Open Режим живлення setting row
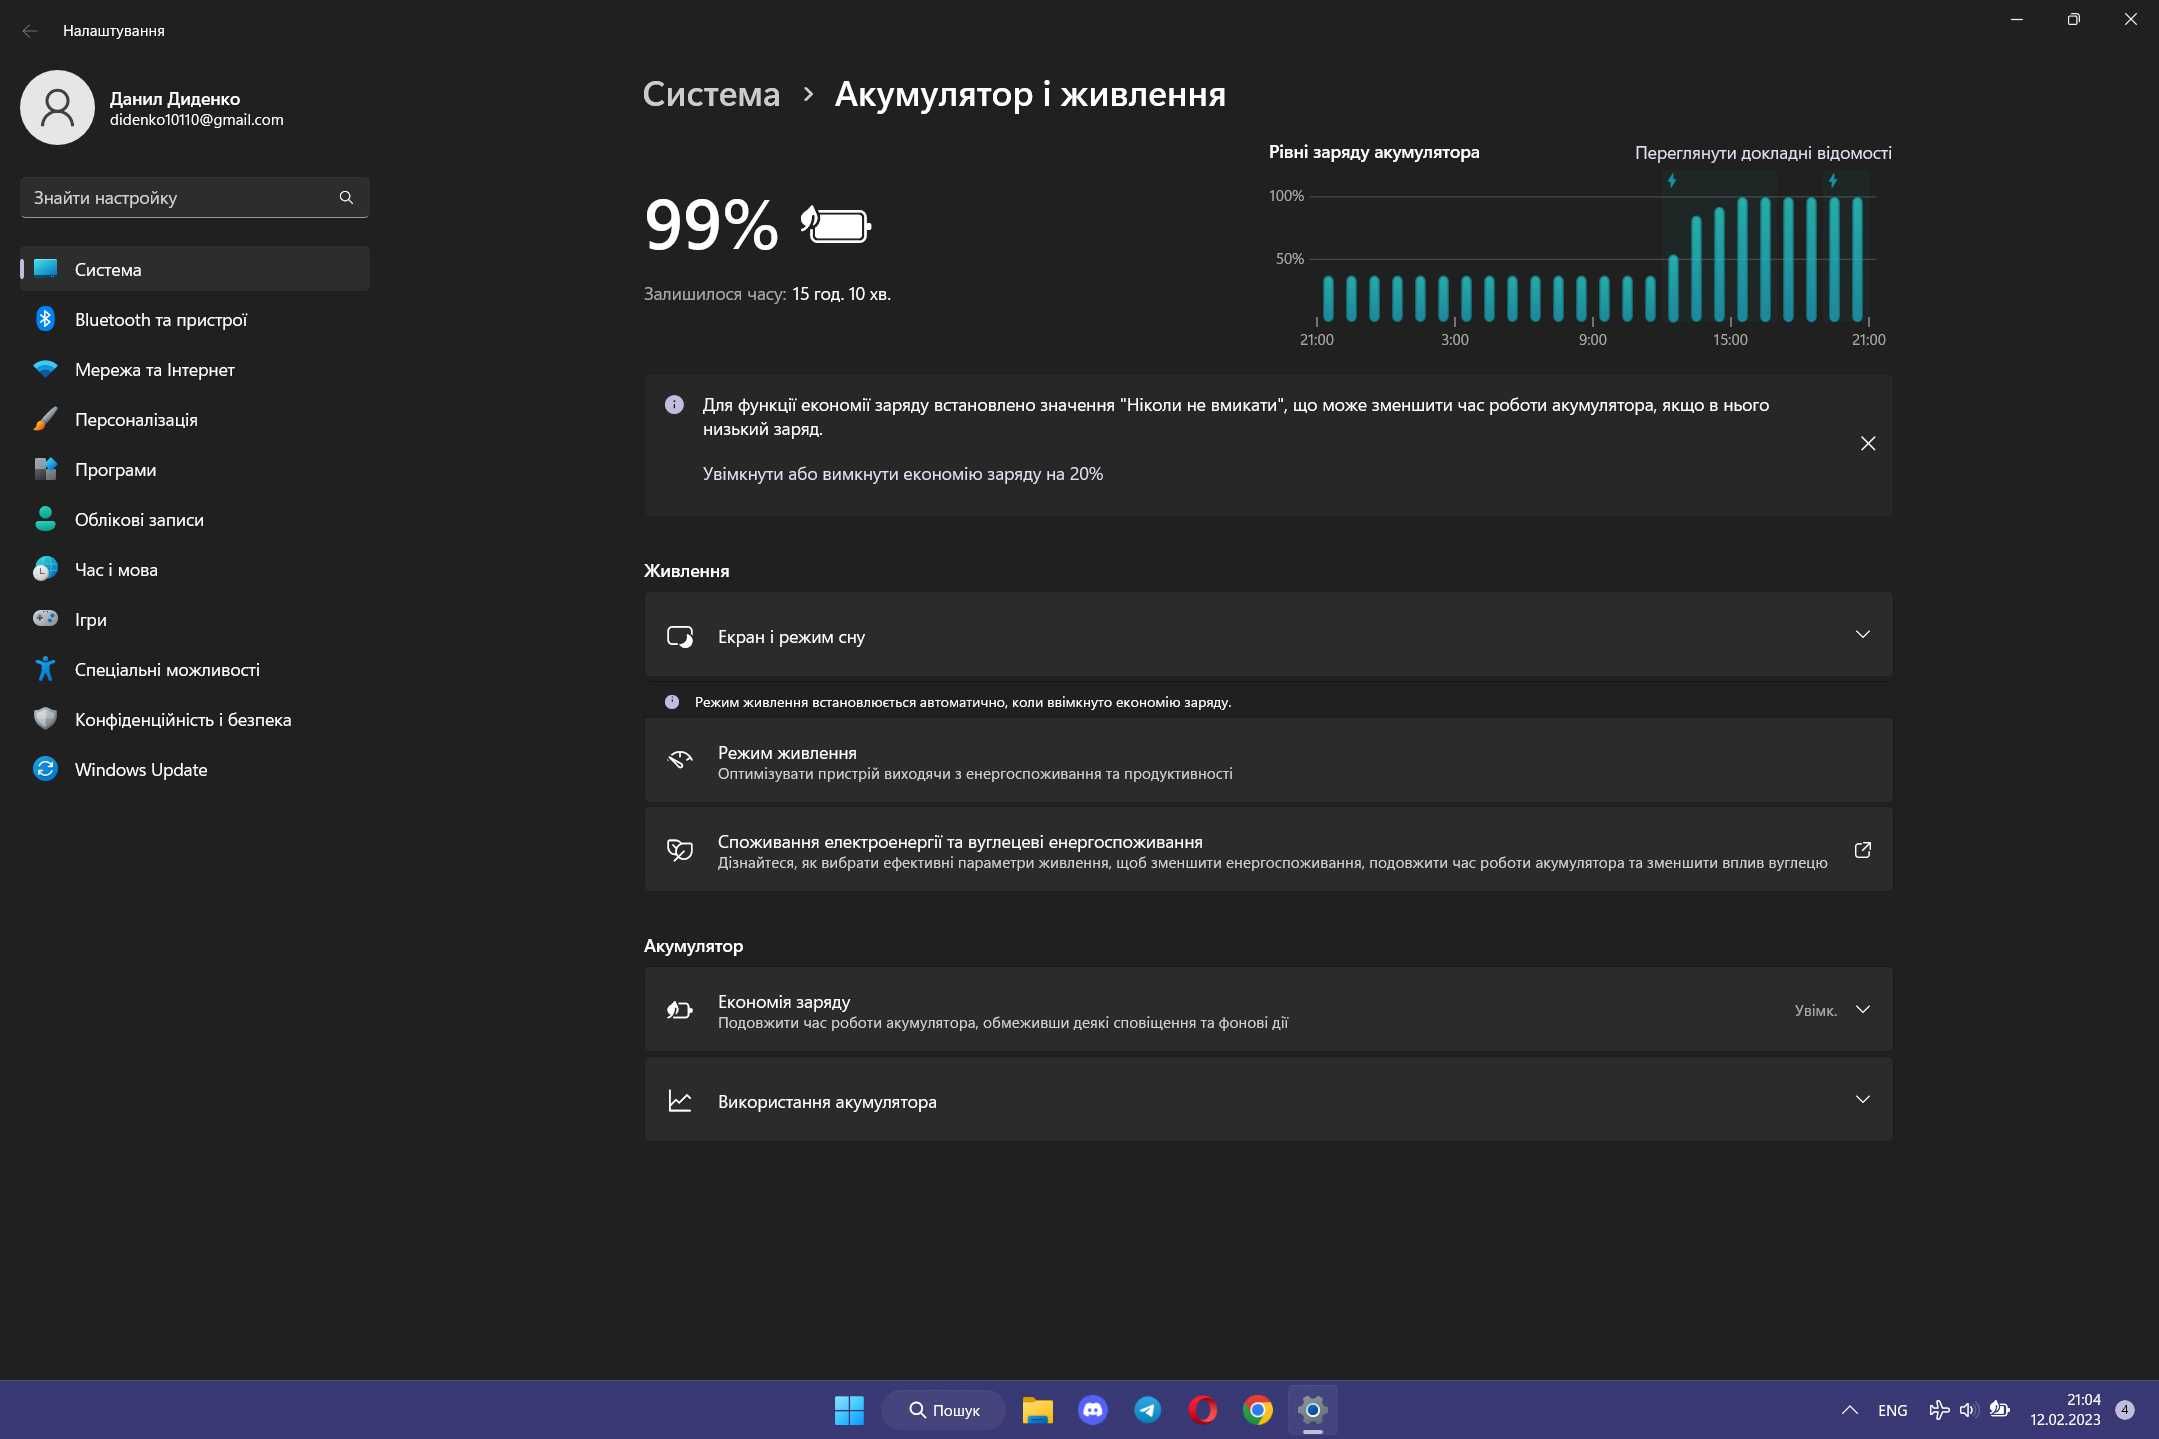This screenshot has width=2159, height=1439. click(1268, 761)
